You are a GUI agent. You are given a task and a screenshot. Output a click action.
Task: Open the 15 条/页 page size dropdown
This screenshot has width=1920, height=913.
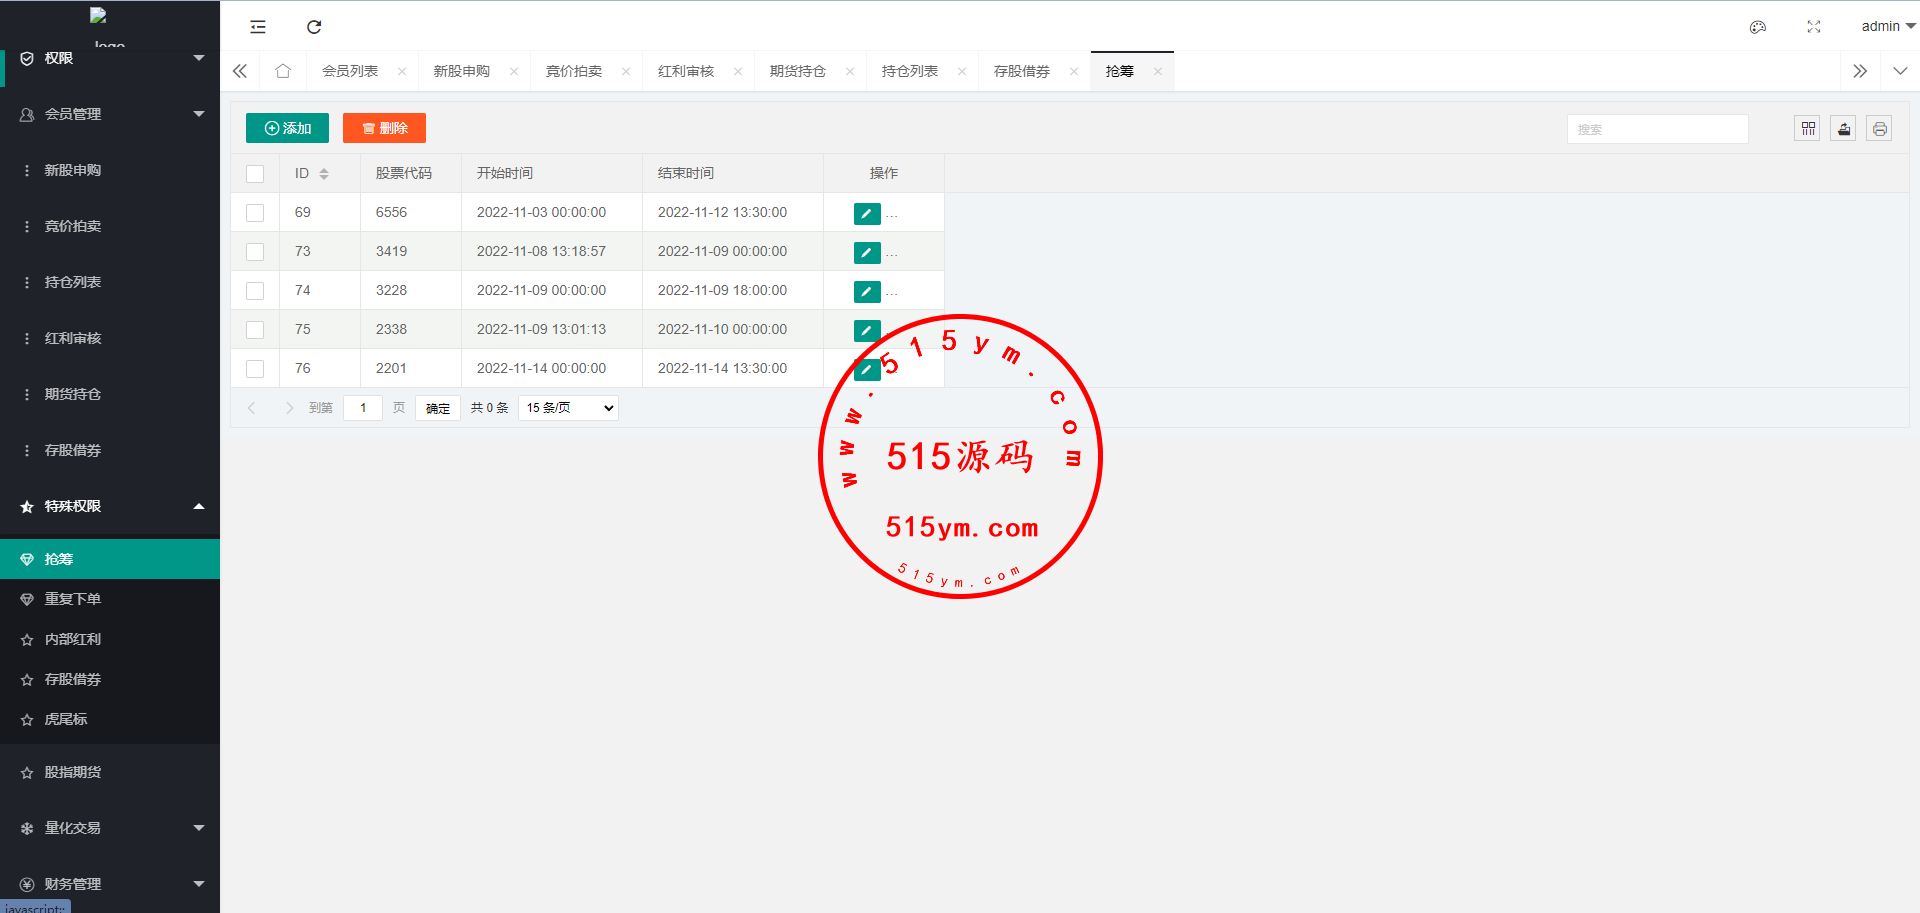[568, 408]
